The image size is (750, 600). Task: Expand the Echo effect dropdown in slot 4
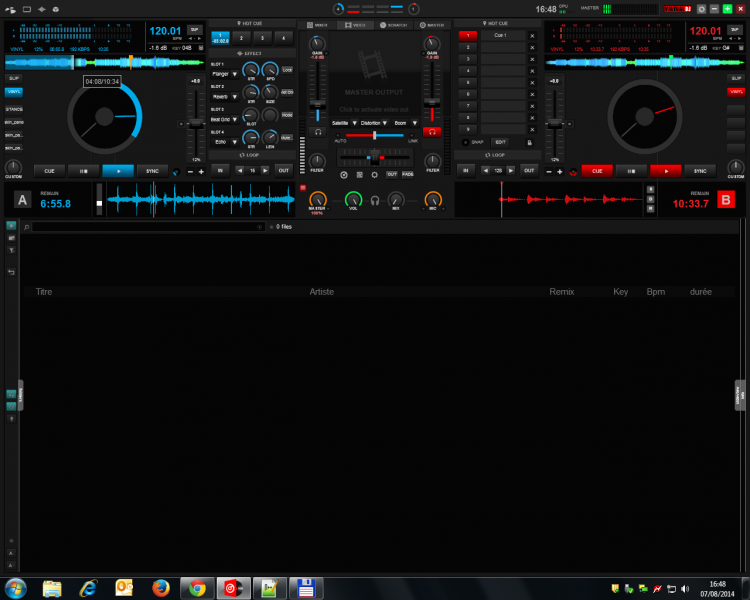coord(222,142)
